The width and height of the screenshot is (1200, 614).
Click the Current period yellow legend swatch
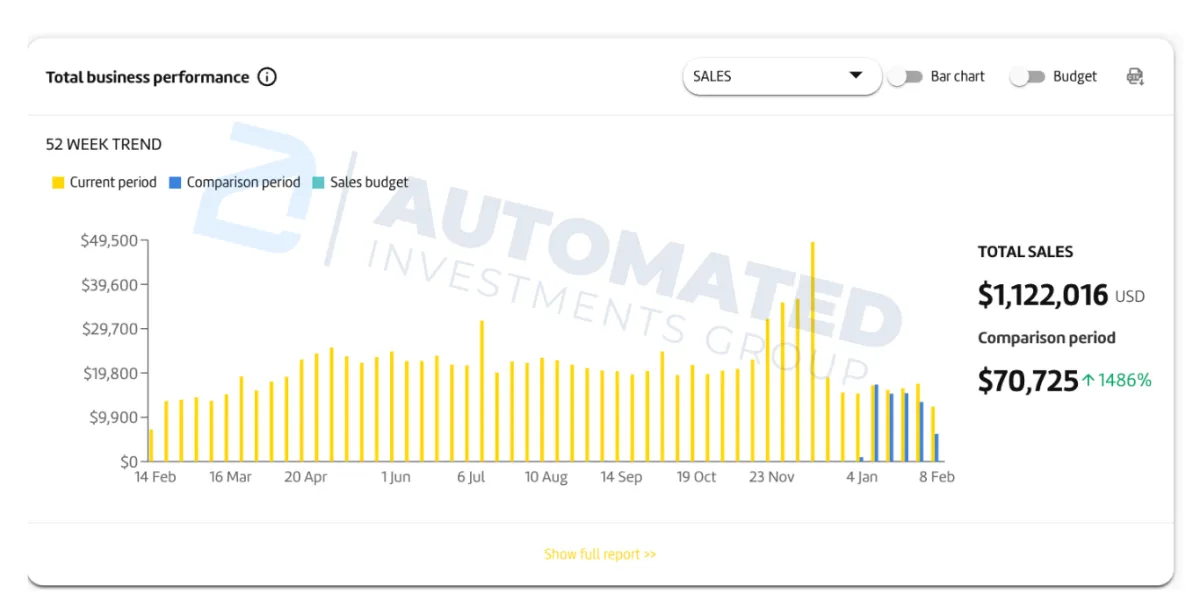[58, 183]
